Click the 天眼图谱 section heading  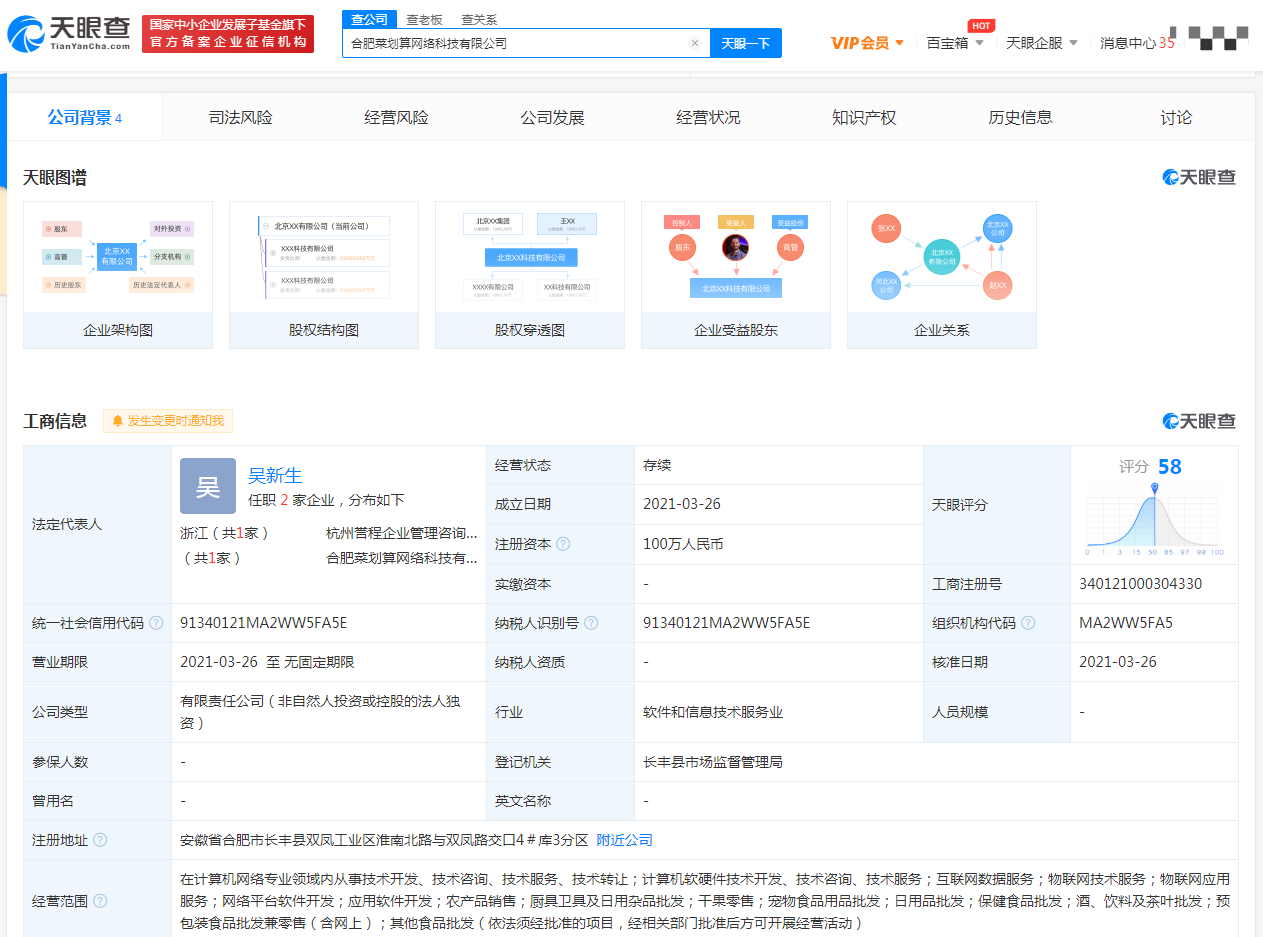pyautogui.click(x=55, y=178)
